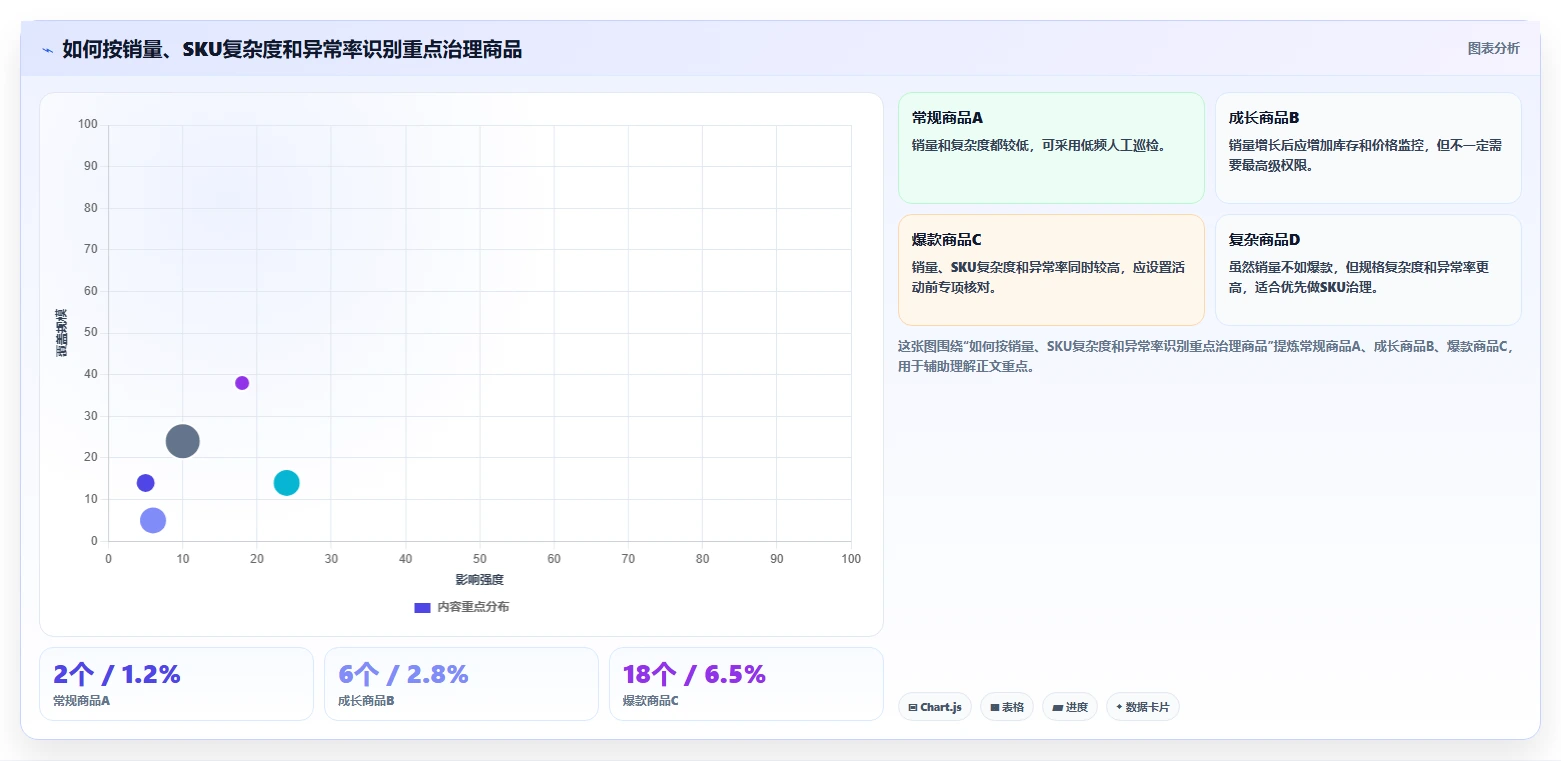Click the legend text 内容重点分布
Viewport: 1561px width, 761px height.
[x=473, y=607]
